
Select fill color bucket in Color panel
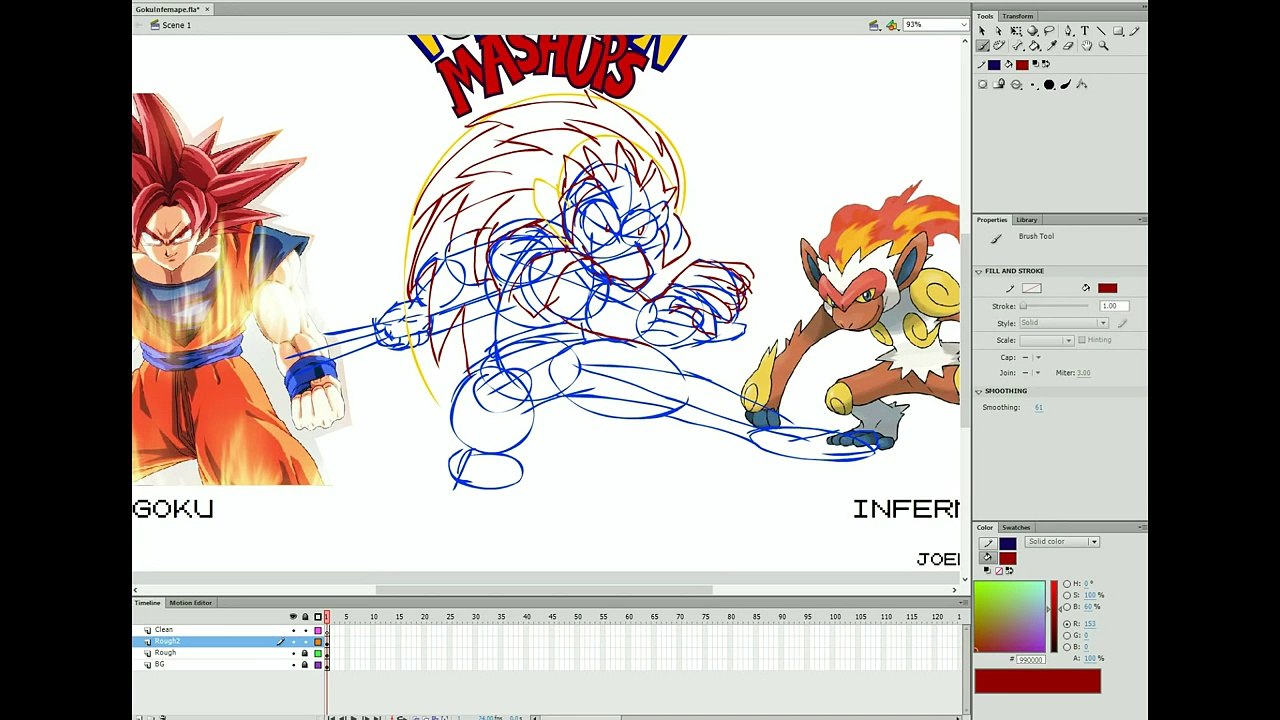pyautogui.click(x=988, y=557)
